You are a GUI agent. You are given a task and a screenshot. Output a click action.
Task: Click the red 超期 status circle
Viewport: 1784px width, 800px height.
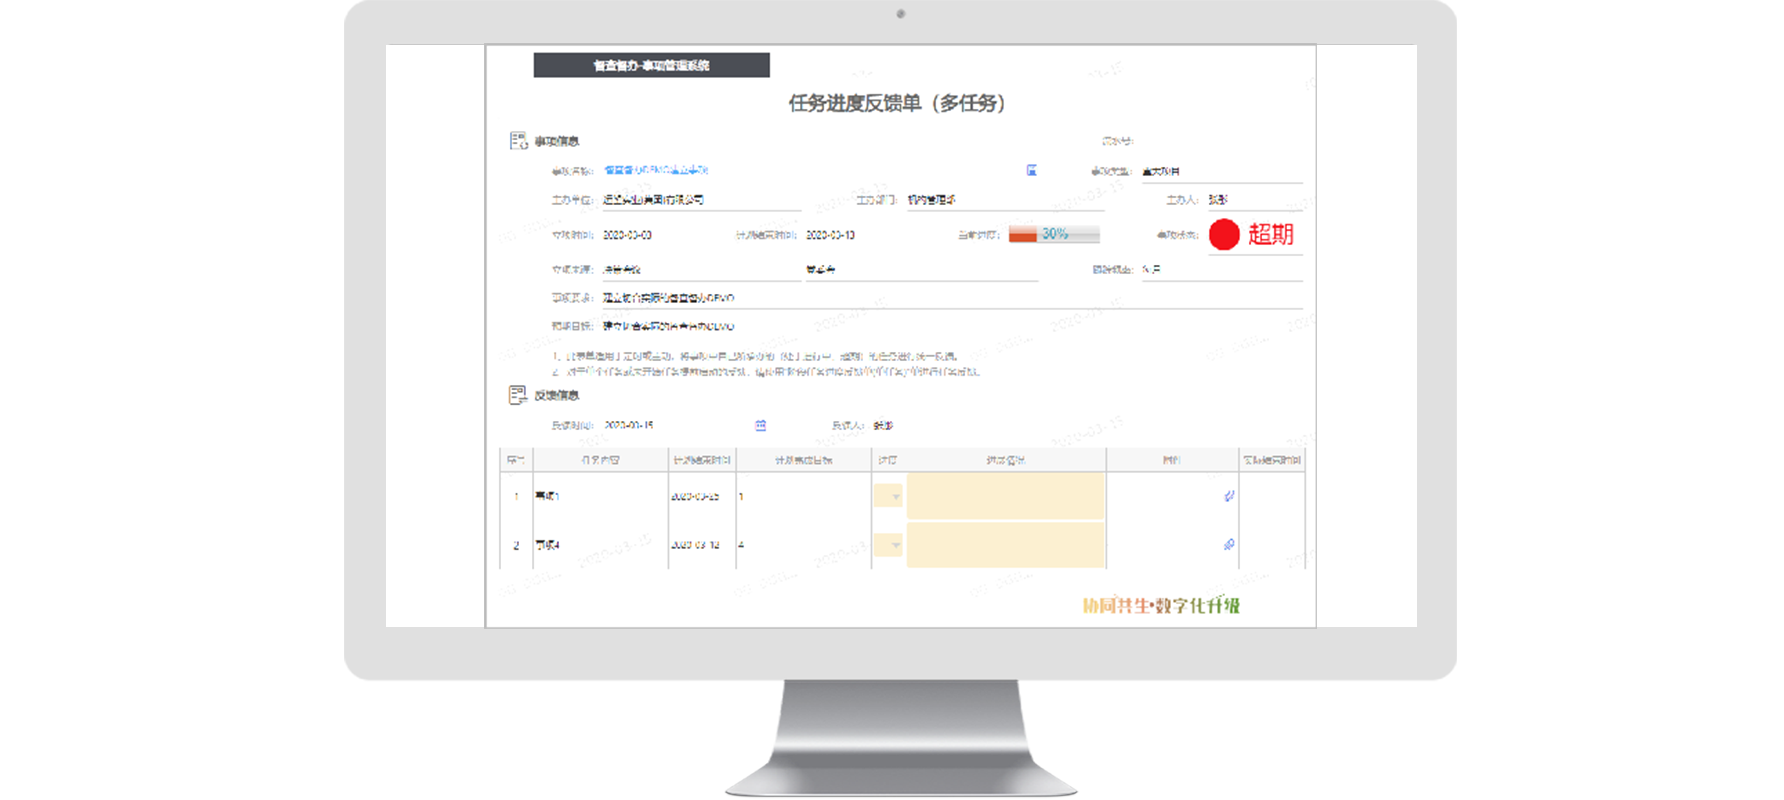(1224, 234)
